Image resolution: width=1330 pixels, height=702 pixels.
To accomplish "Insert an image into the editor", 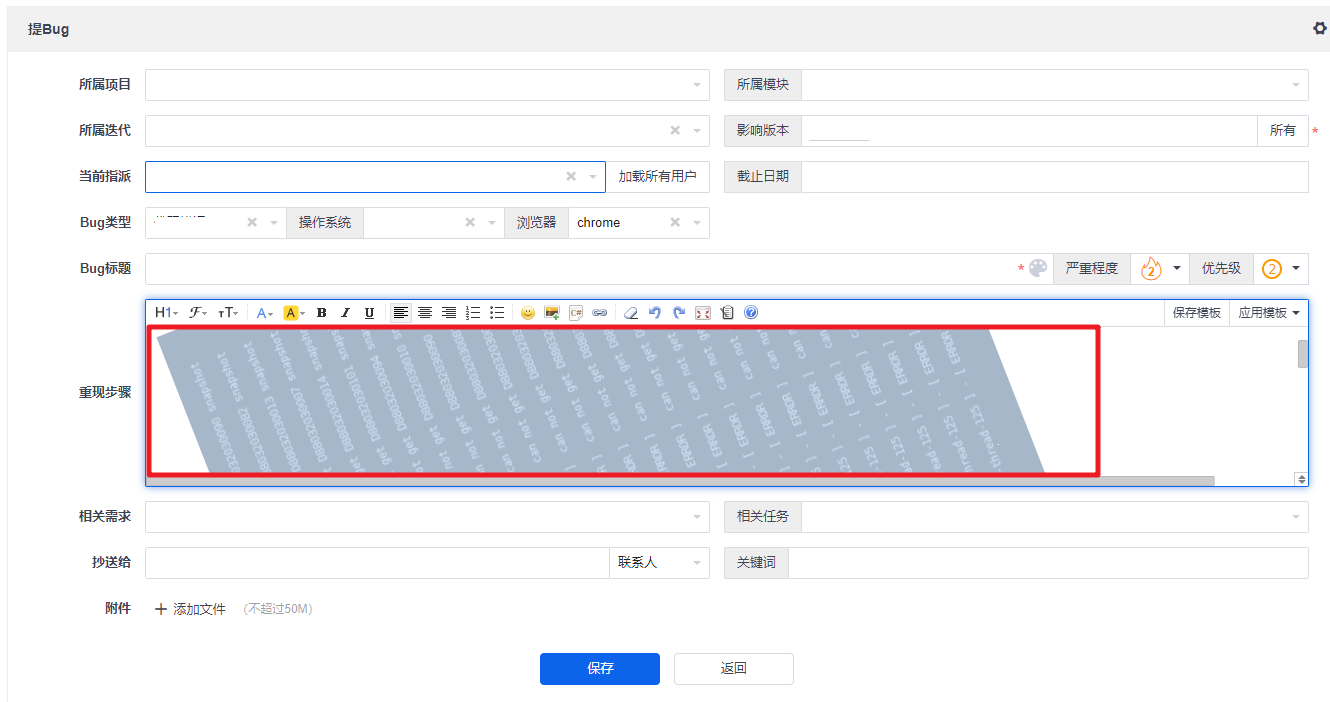I will click(x=551, y=313).
